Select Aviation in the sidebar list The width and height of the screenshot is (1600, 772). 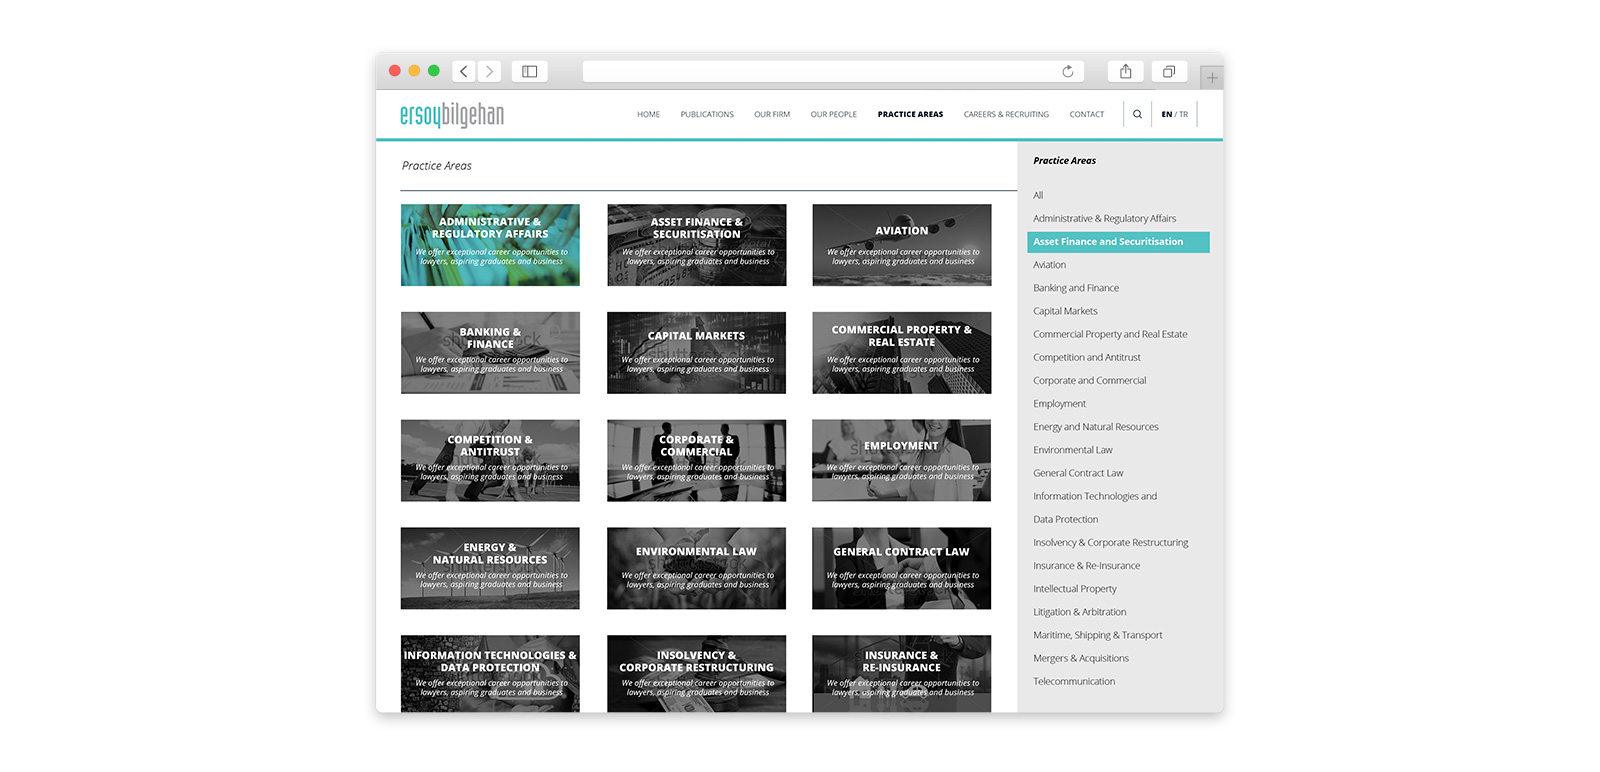(x=1050, y=265)
